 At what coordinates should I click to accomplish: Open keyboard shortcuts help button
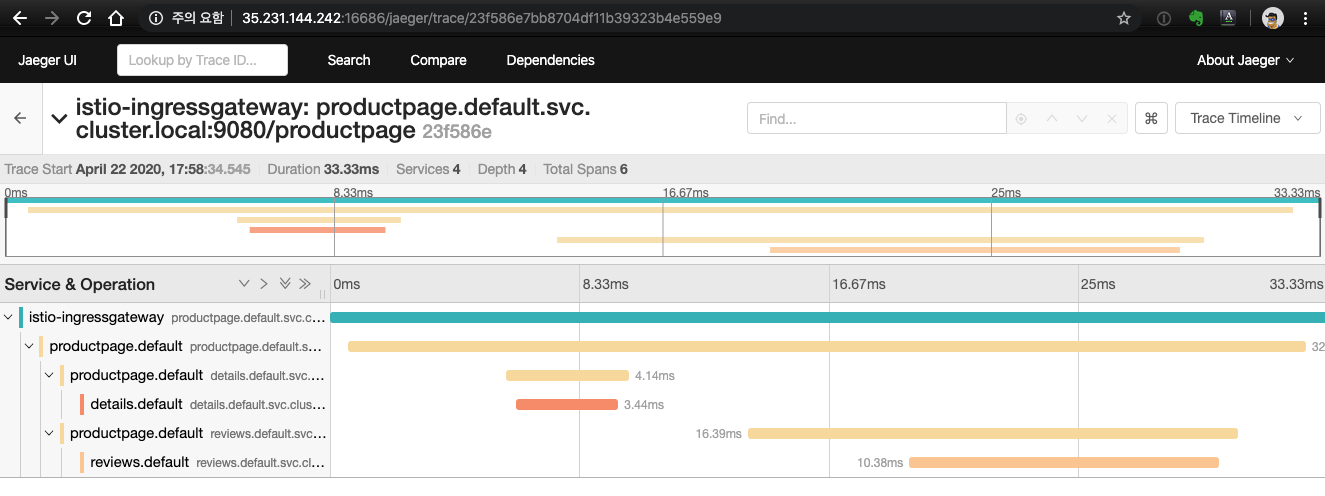pos(1151,118)
